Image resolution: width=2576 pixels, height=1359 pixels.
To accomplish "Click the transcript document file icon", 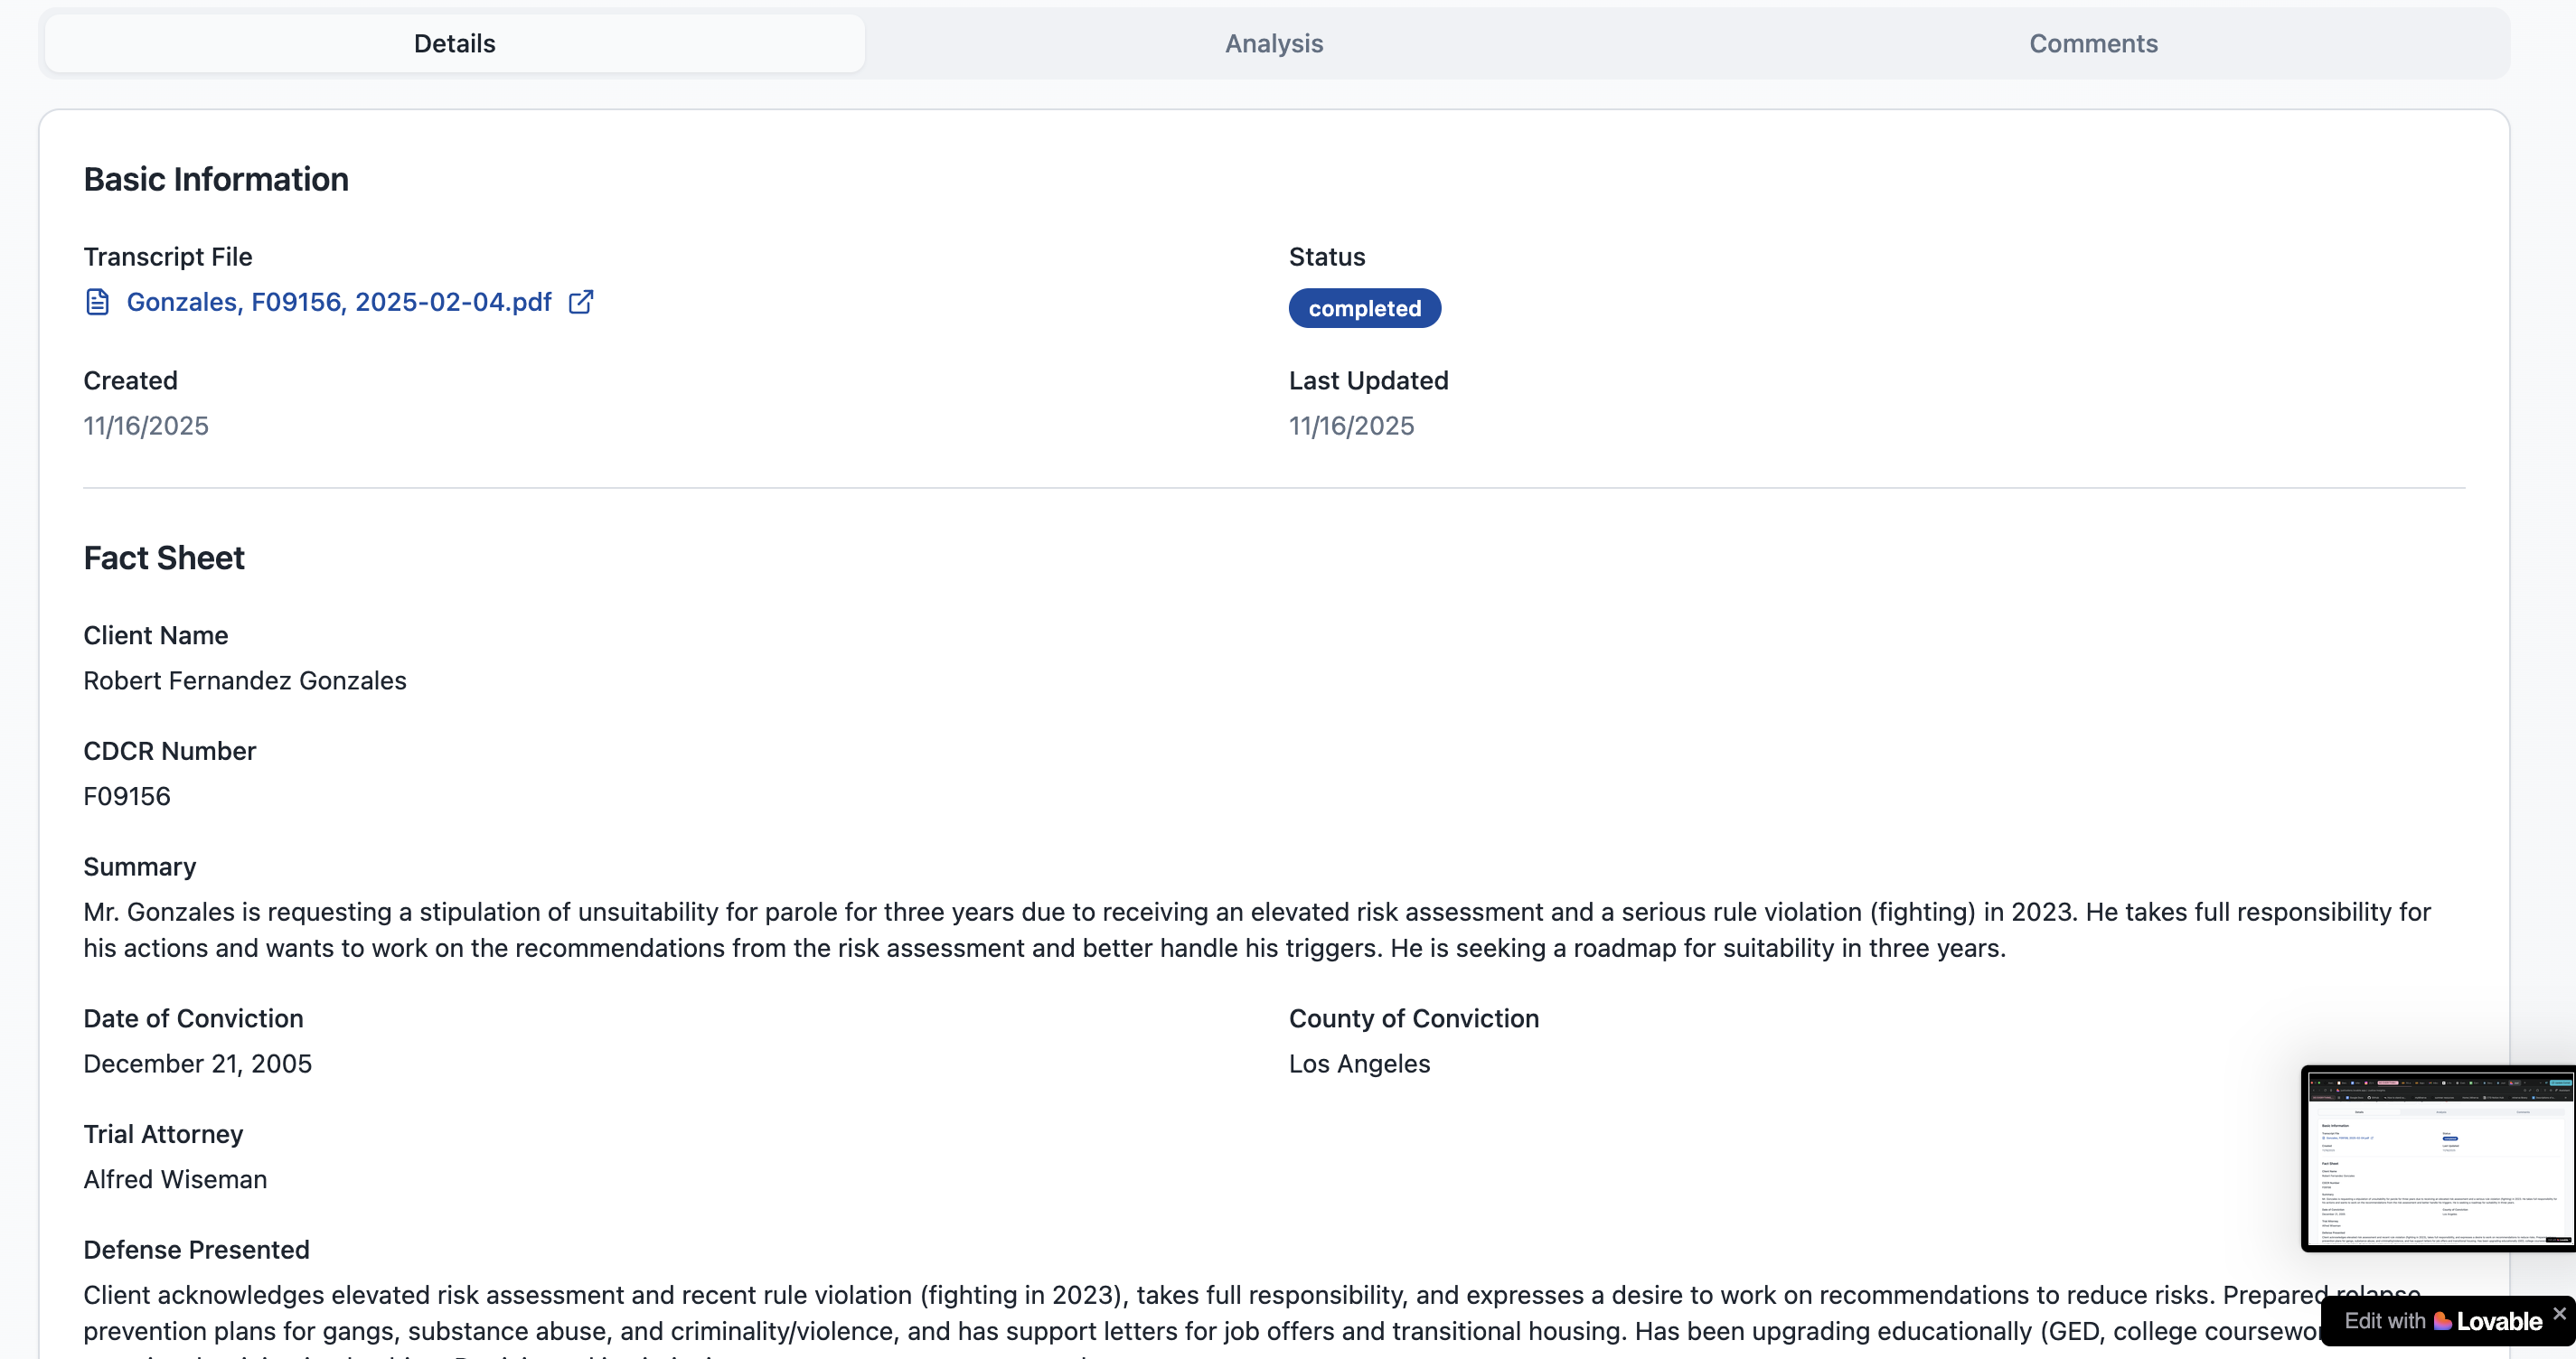I will (x=97, y=302).
